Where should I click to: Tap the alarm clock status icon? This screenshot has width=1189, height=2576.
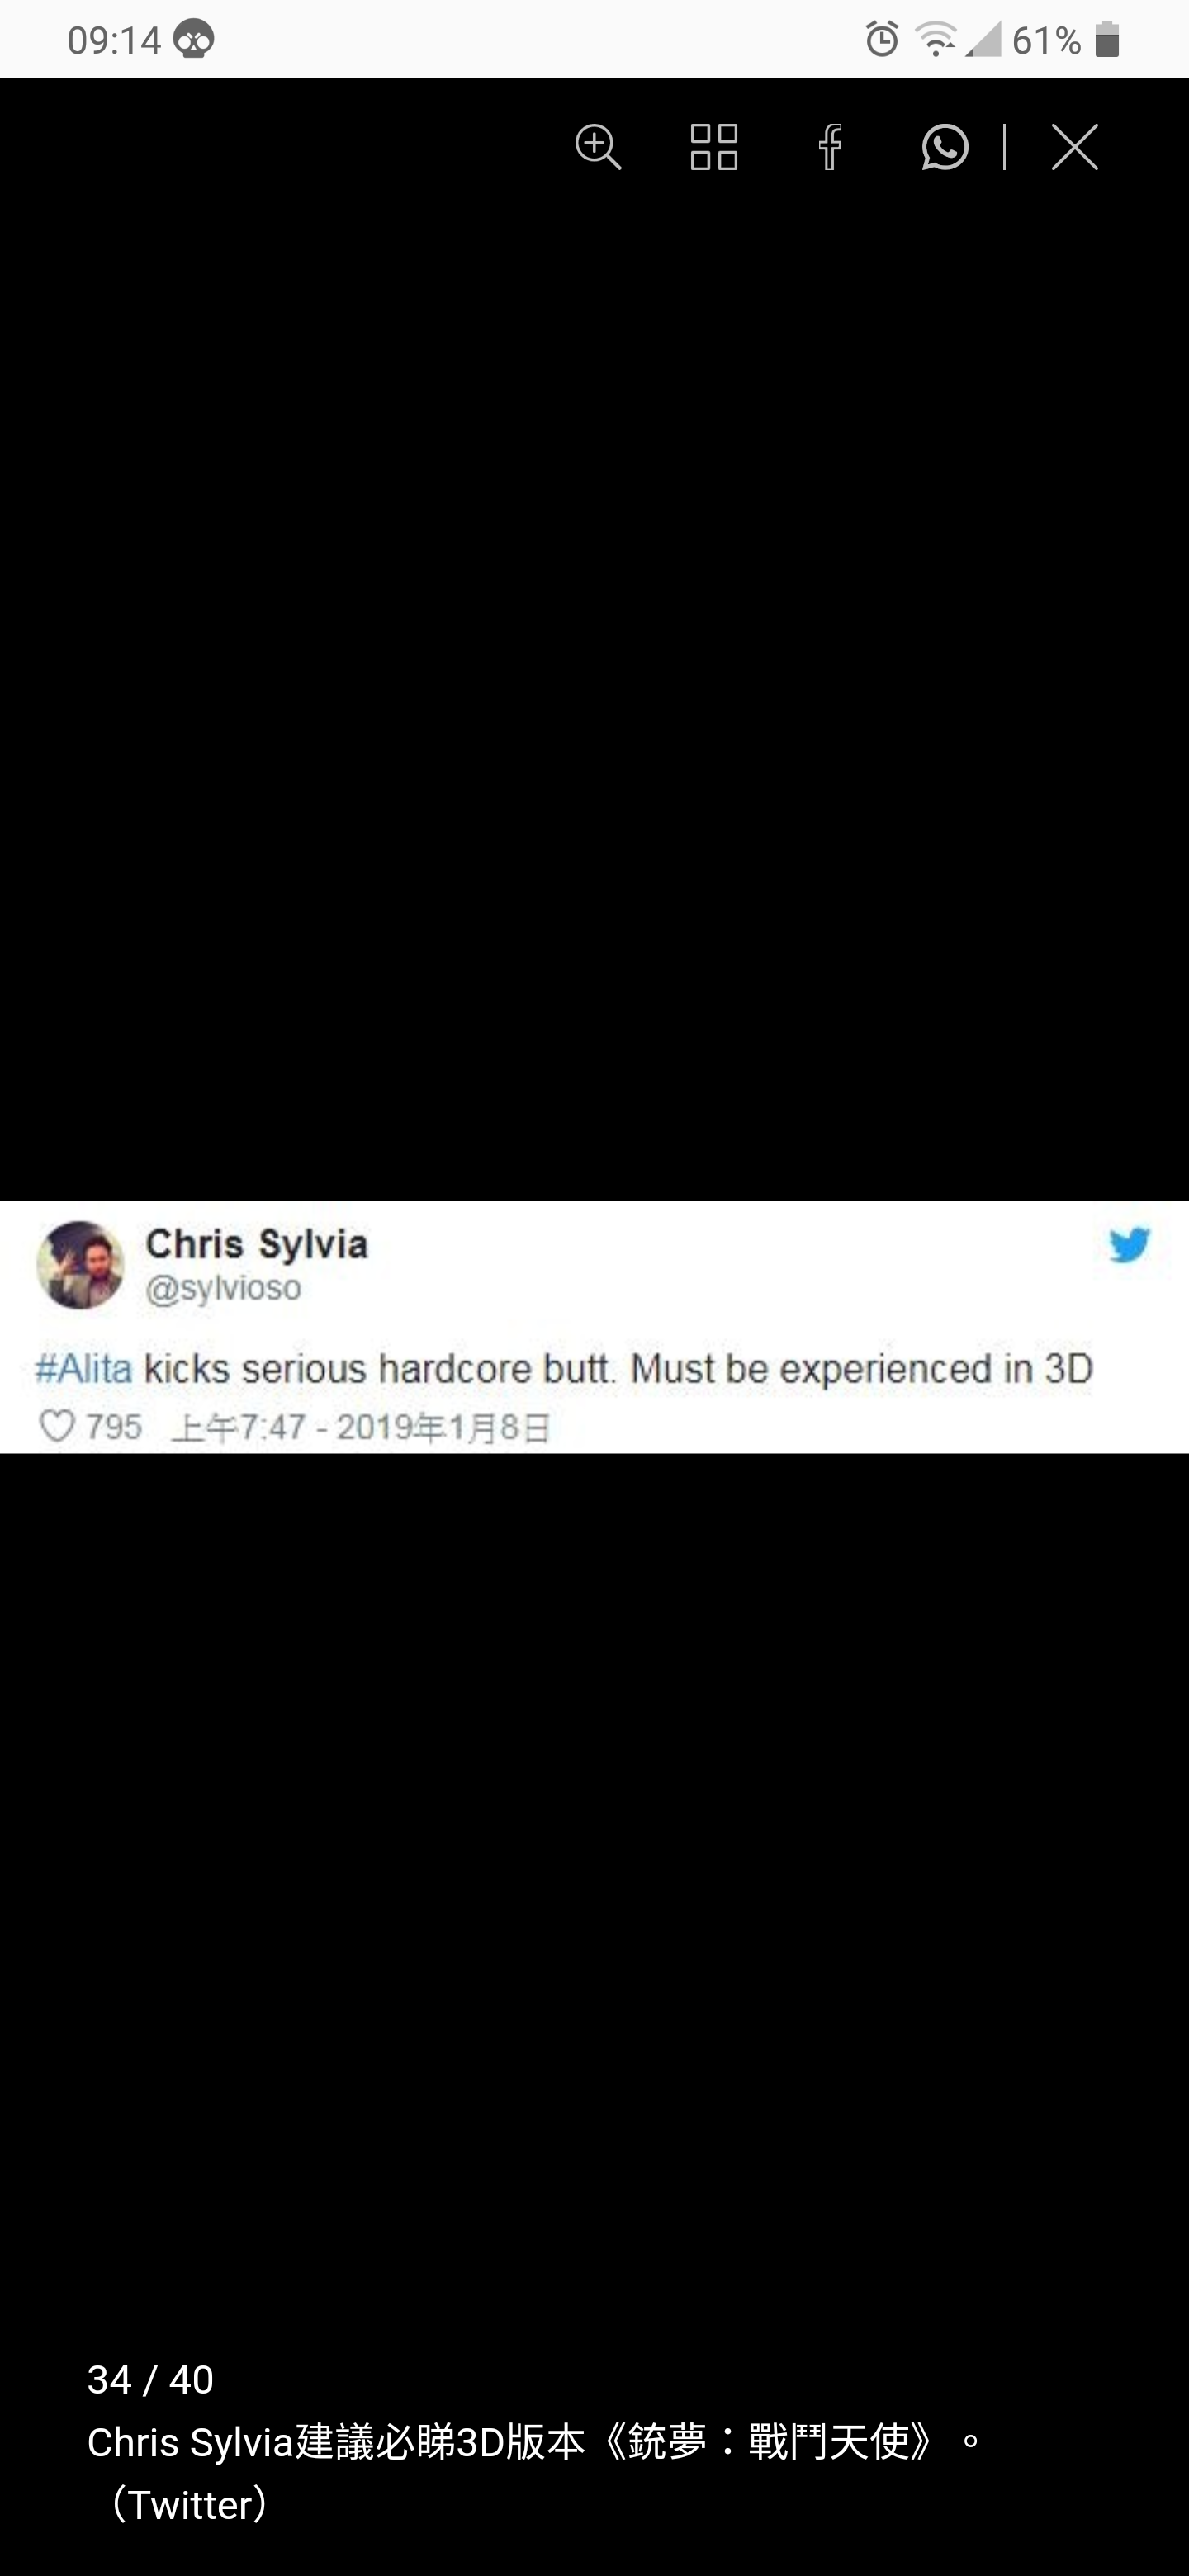pos(882,39)
